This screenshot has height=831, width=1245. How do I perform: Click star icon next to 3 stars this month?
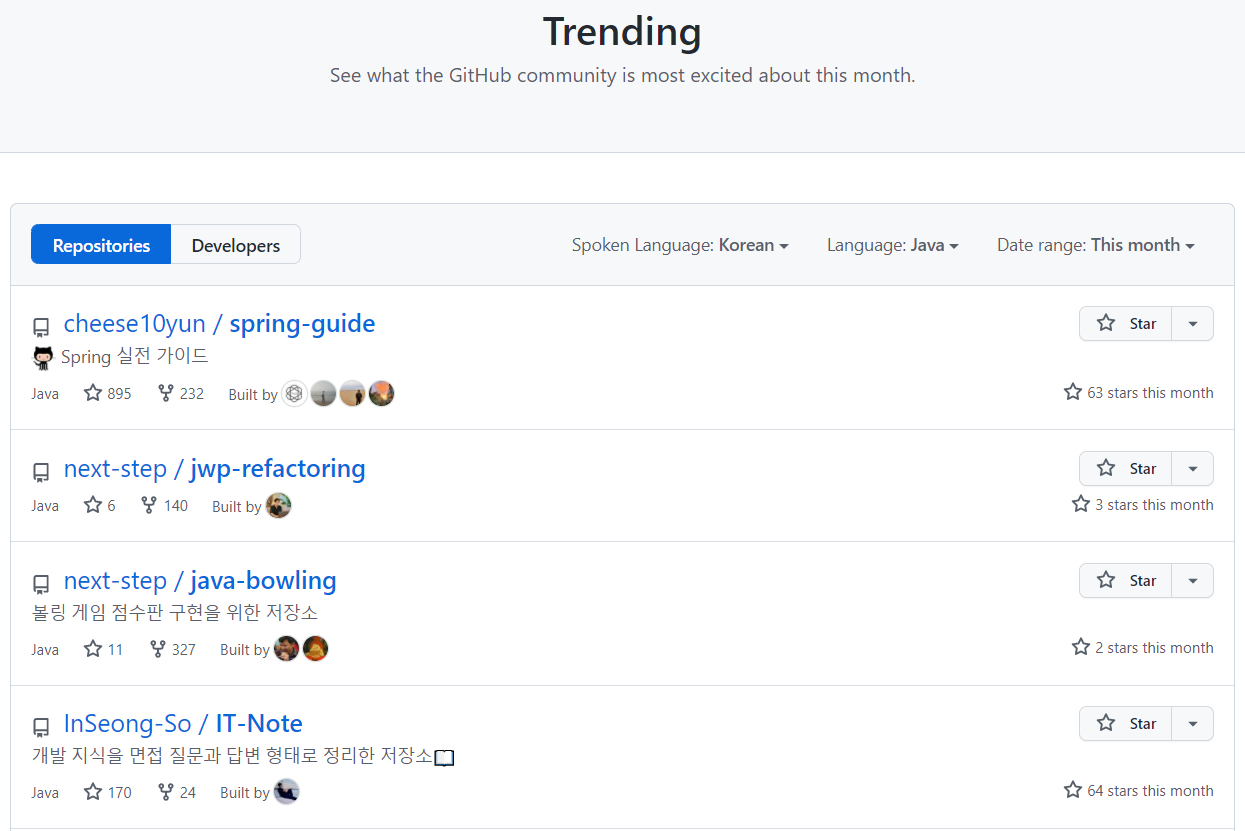pyautogui.click(x=1081, y=504)
